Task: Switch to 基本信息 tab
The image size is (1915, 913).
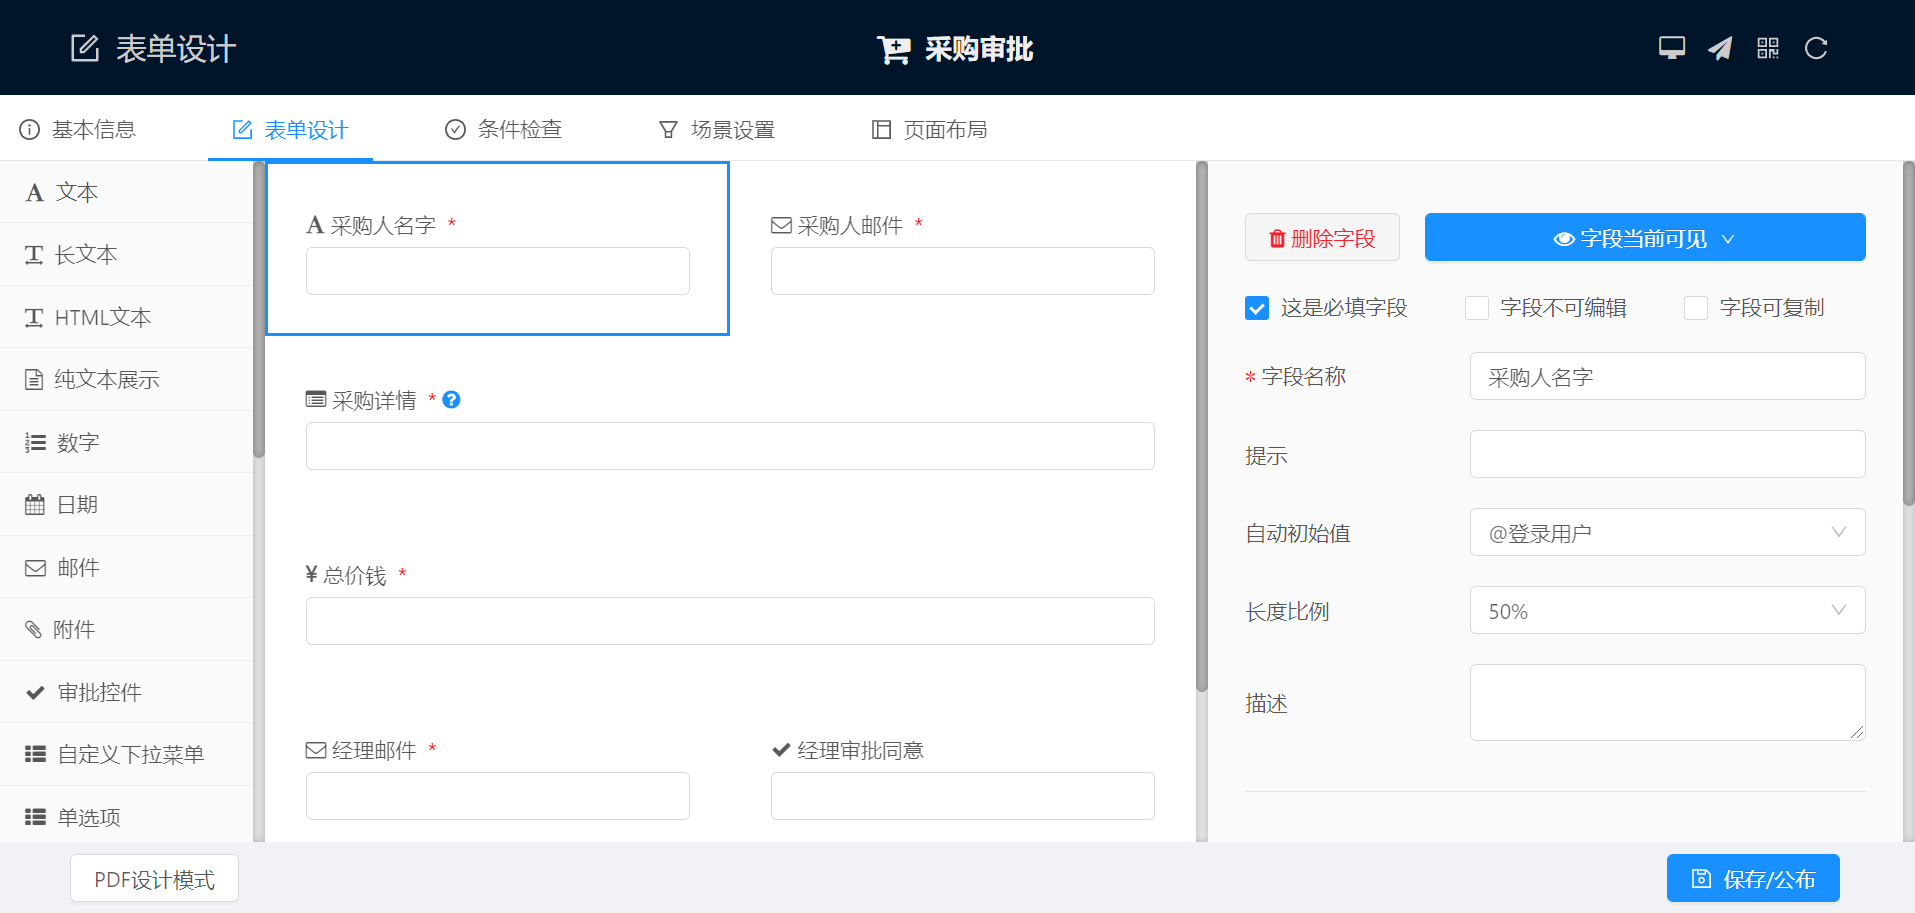Action: (x=78, y=129)
